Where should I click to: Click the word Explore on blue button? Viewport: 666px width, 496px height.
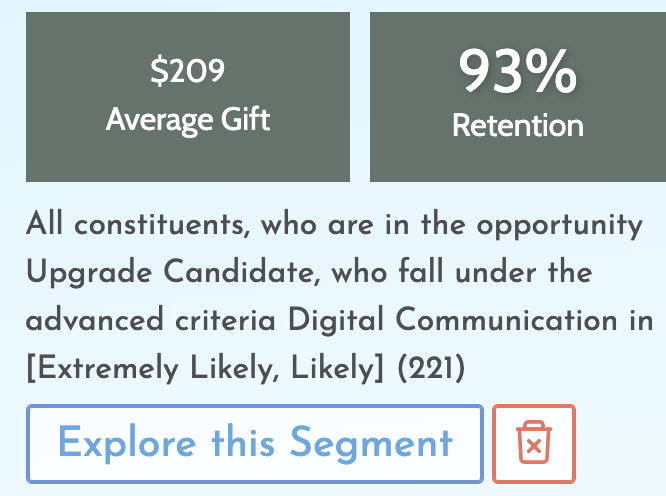click(x=127, y=444)
